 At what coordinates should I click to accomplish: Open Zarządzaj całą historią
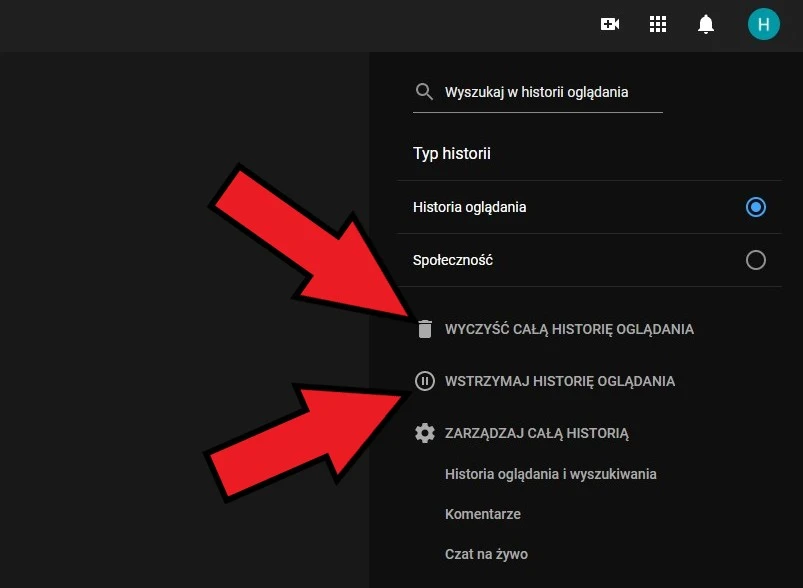pos(536,433)
